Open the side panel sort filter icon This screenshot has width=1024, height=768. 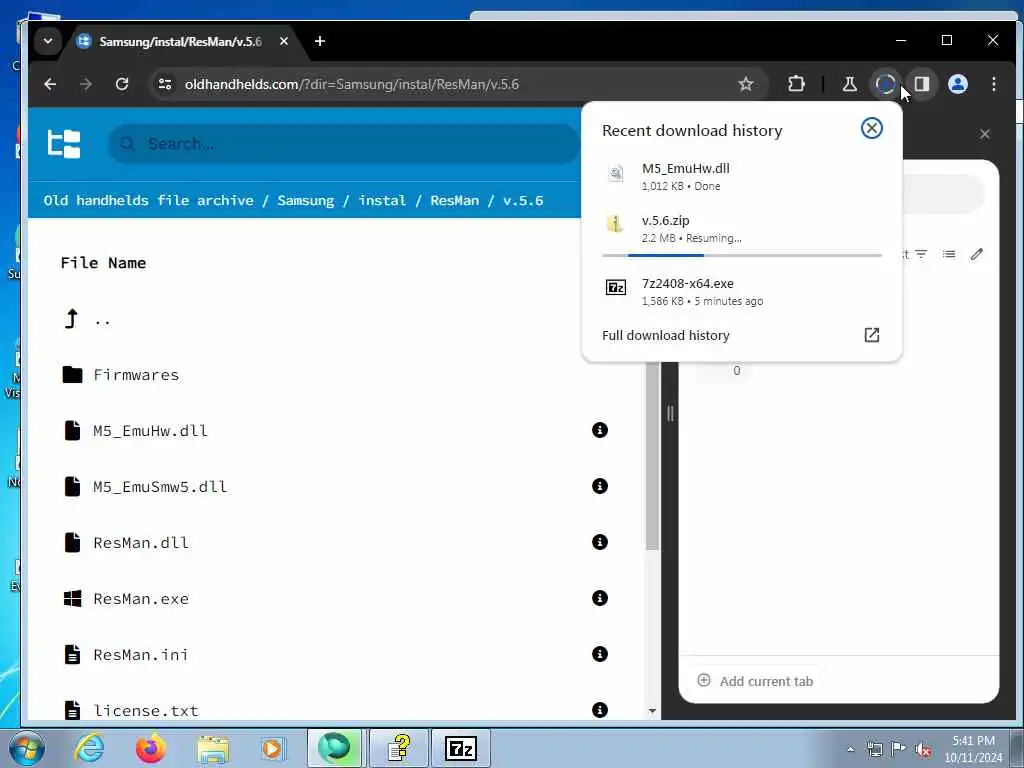[921, 254]
